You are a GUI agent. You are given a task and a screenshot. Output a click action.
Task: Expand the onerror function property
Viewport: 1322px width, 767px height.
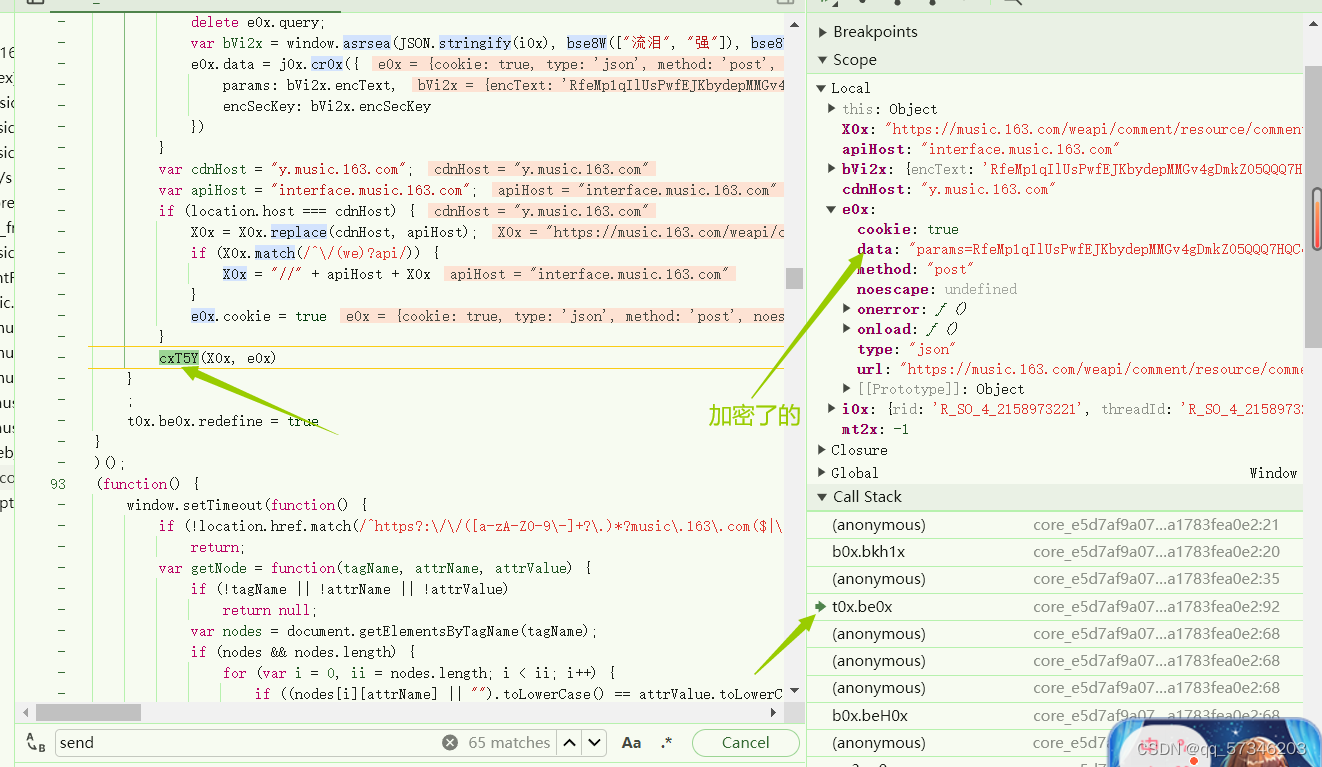847,309
